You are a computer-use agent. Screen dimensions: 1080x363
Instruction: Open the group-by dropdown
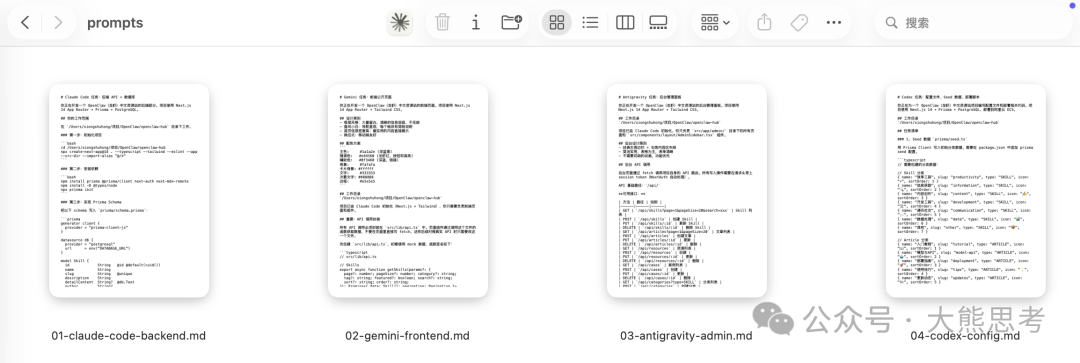(715, 23)
